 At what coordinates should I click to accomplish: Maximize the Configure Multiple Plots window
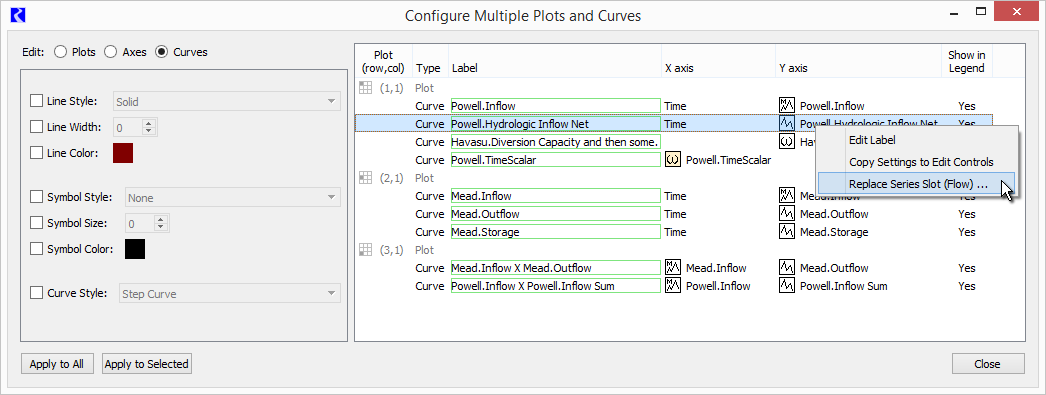tap(981, 11)
